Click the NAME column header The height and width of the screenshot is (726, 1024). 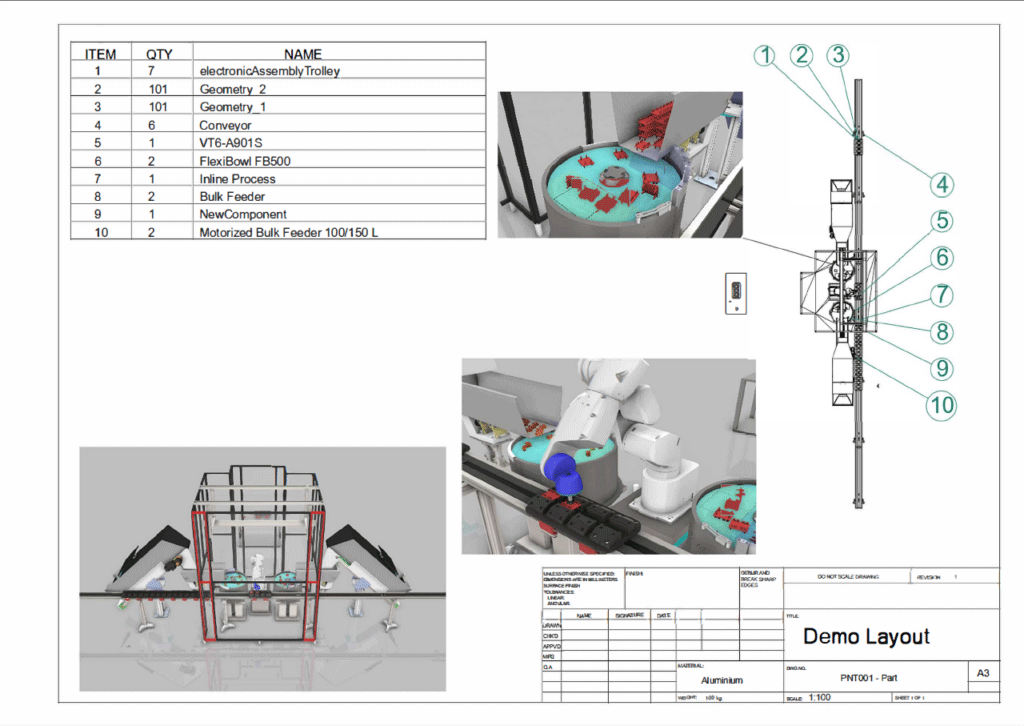pos(303,54)
